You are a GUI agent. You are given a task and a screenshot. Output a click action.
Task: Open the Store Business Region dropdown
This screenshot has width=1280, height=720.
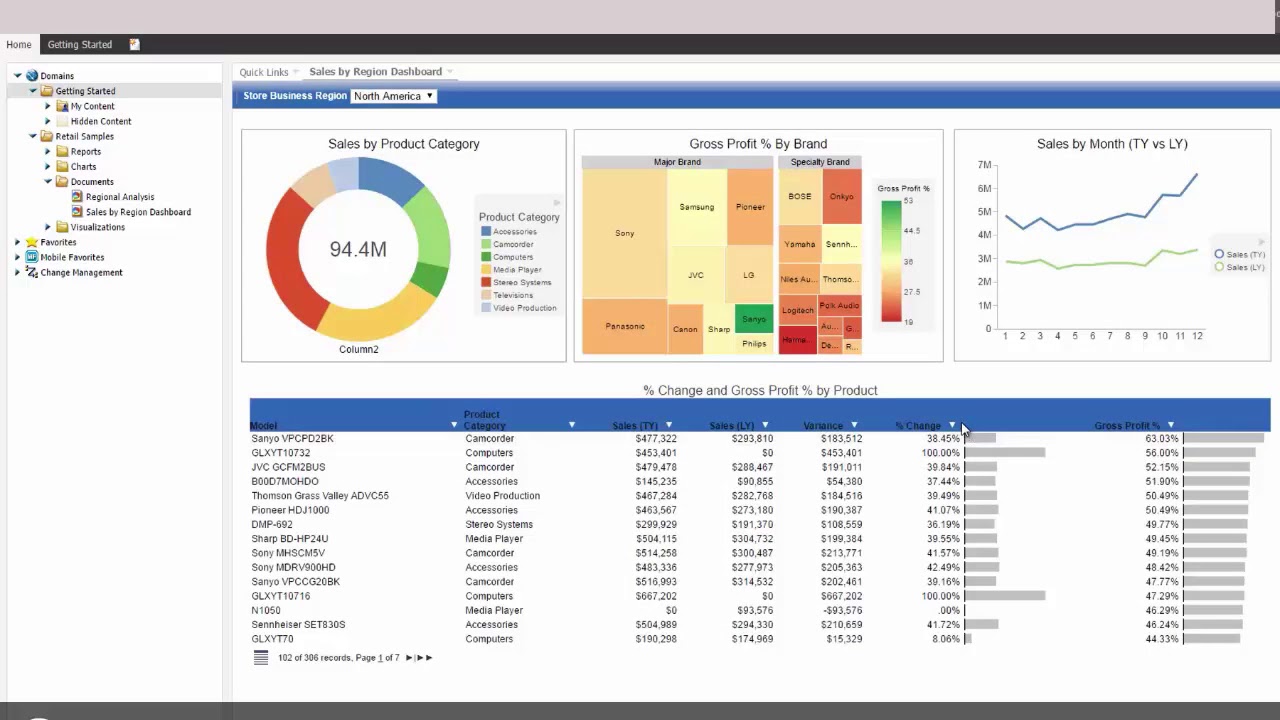click(393, 96)
